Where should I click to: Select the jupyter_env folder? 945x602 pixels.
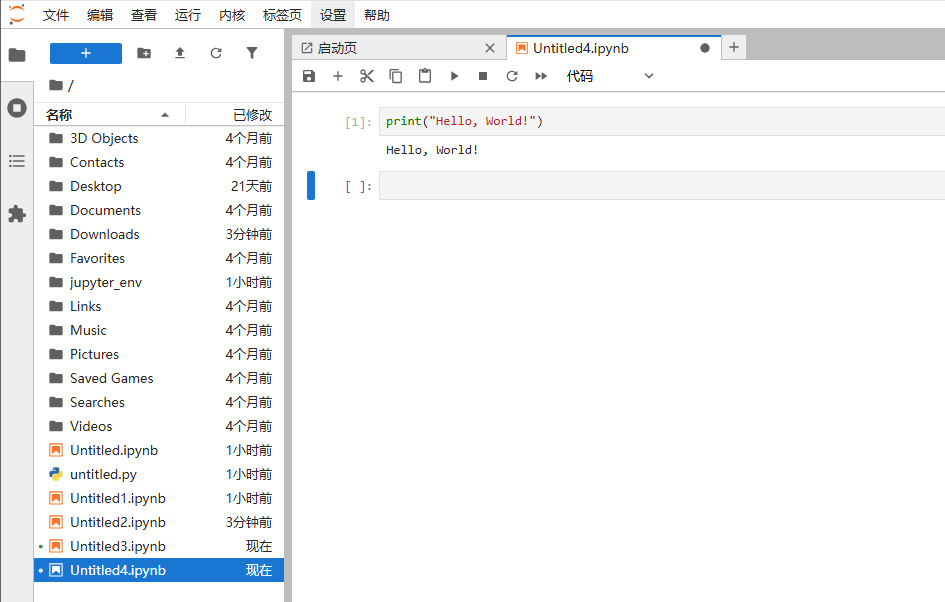(x=159, y=283)
